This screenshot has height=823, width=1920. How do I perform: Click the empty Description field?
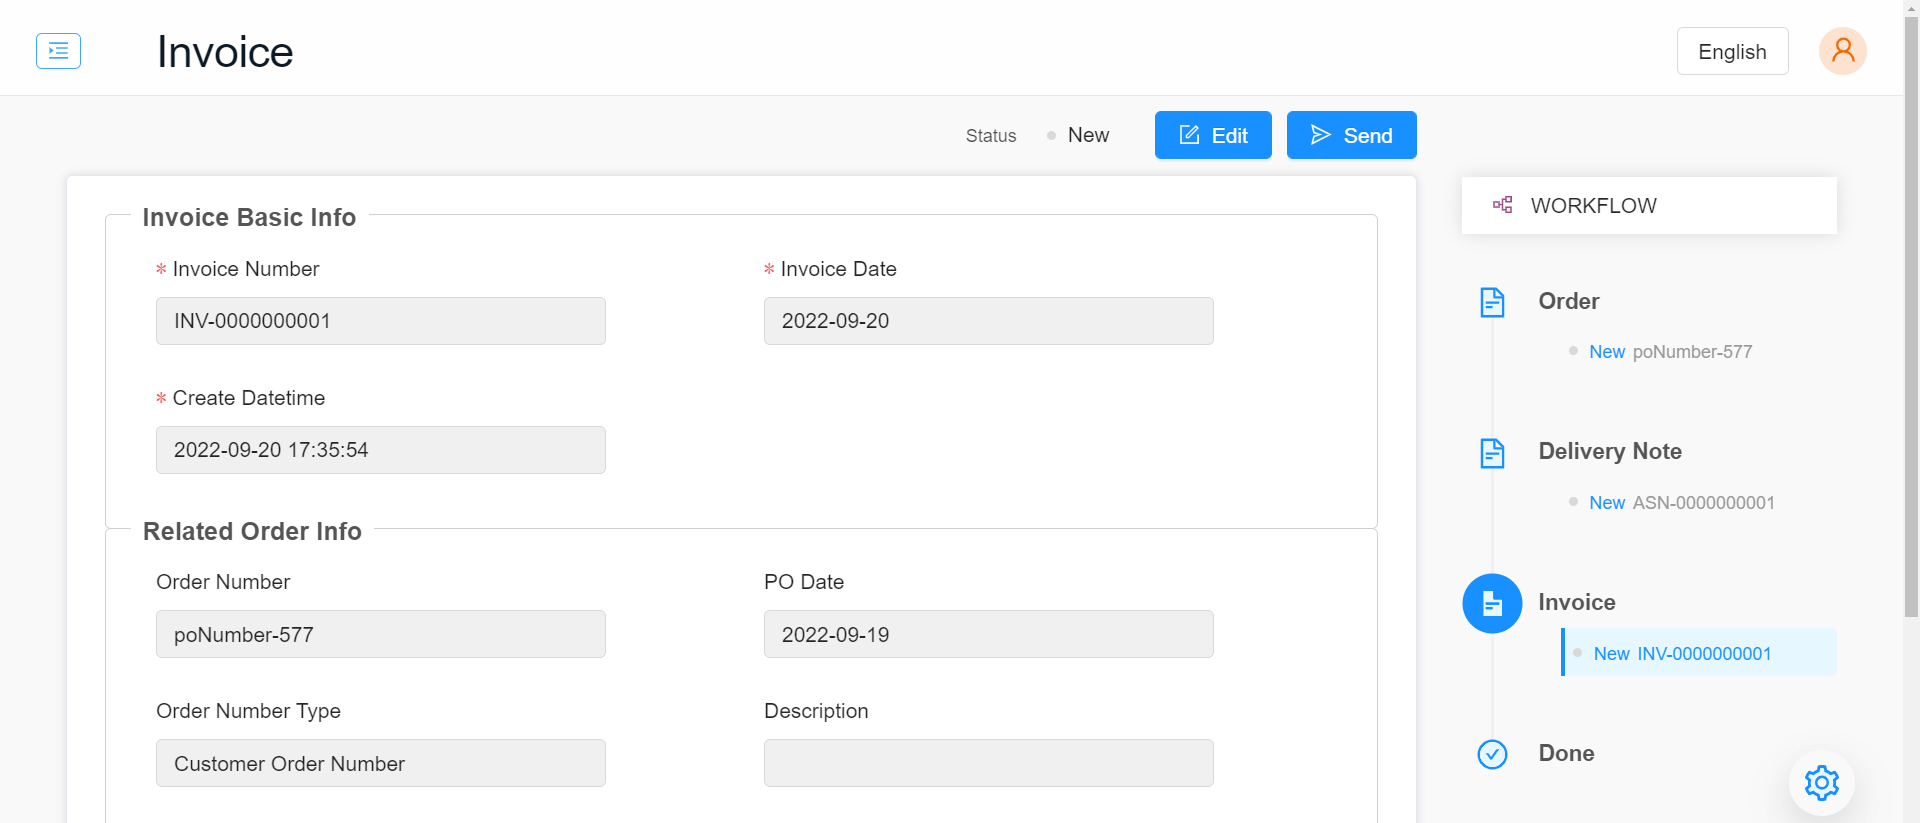pyautogui.click(x=989, y=763)
